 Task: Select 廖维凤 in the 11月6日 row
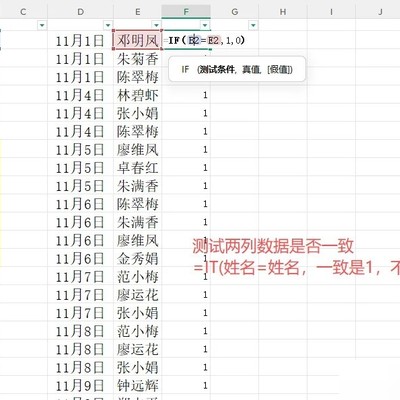coord(137,240)
